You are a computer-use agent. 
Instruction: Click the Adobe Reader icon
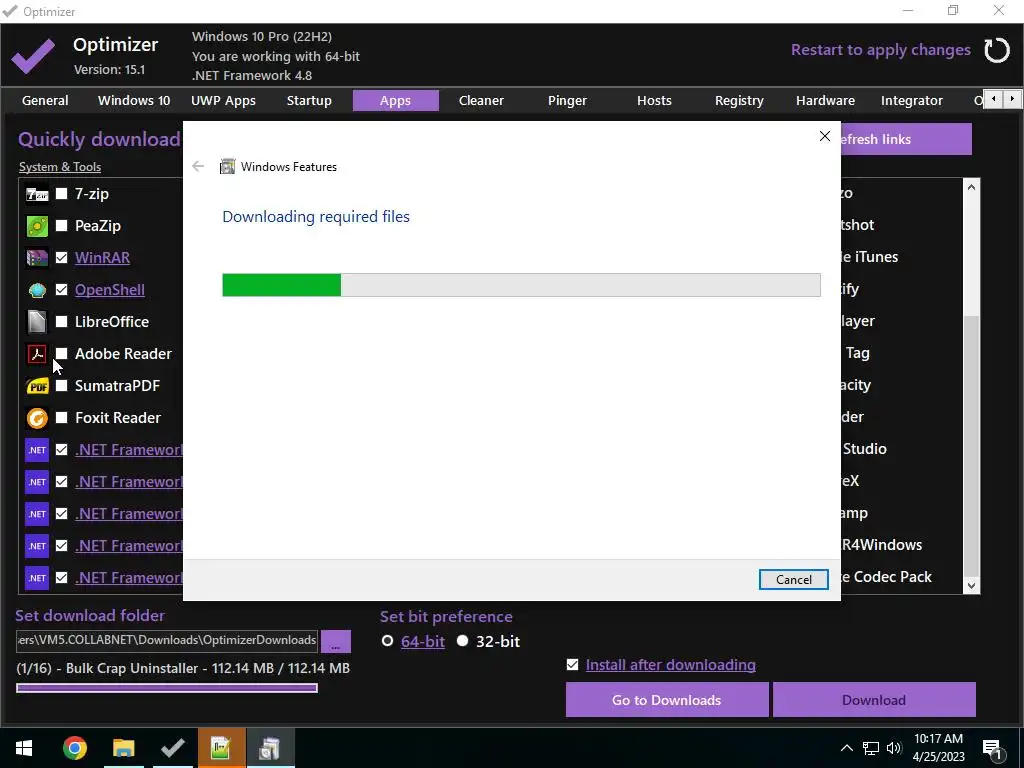[37, 354]
